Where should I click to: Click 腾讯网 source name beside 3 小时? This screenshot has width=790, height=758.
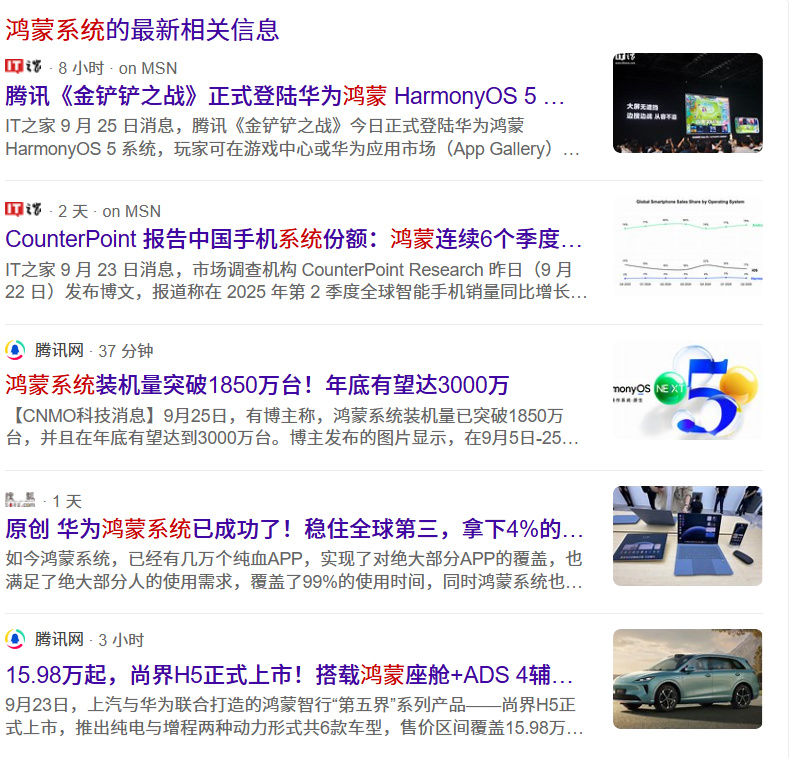[x=59, y=640]
